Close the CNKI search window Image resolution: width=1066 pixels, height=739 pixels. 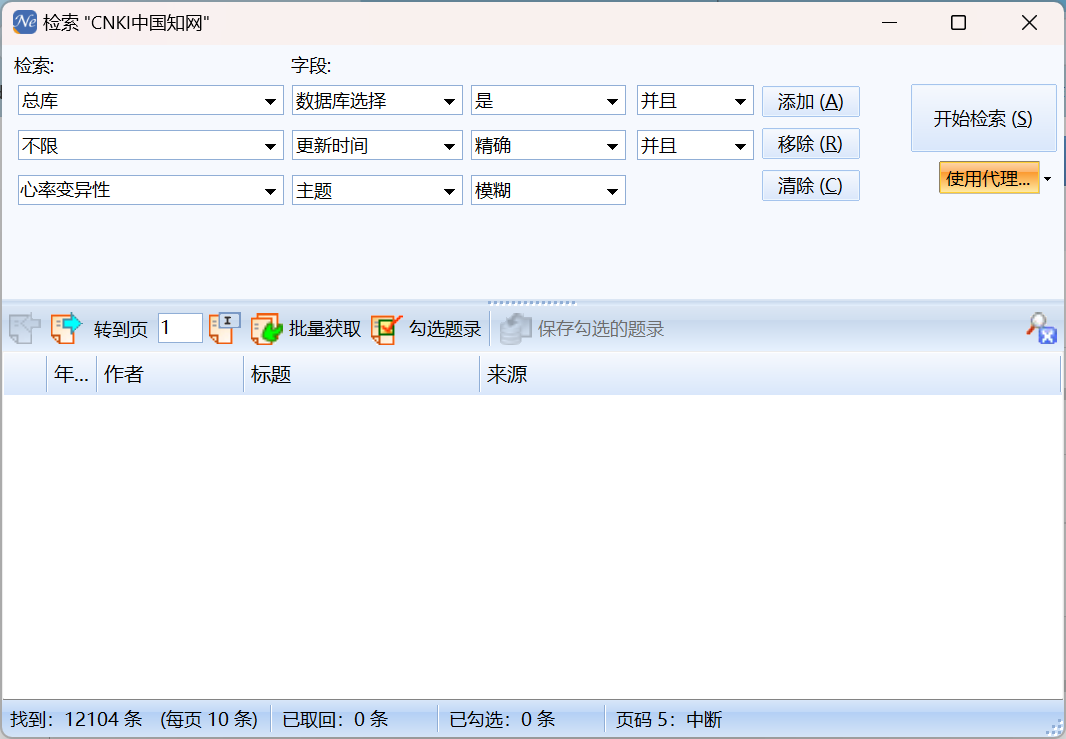(1029, 22)
